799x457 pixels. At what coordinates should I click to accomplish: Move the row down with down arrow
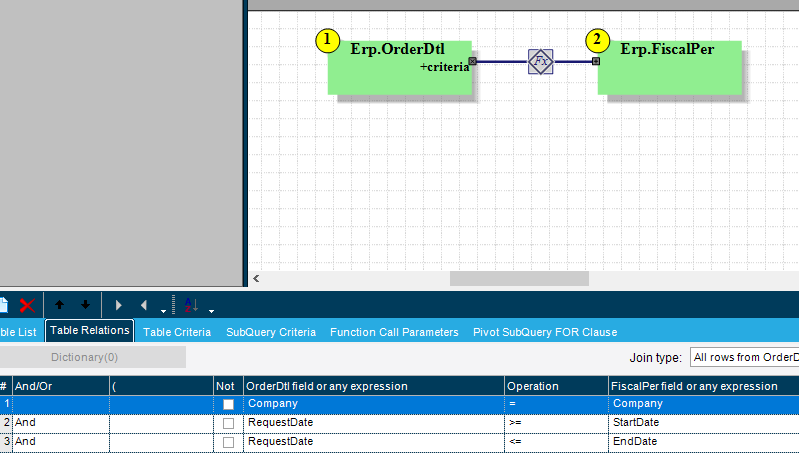click(85, 305)
